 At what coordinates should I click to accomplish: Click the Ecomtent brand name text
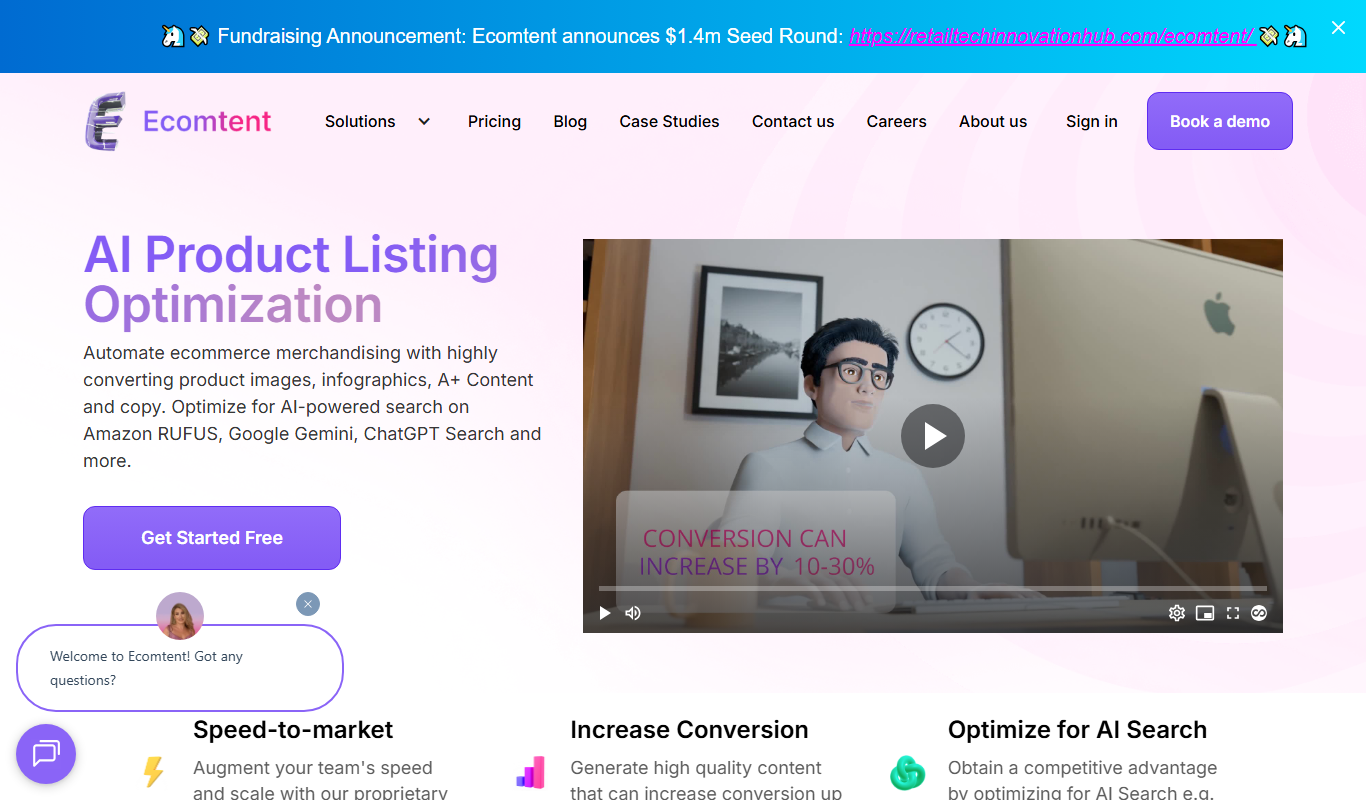(x=207, y=121)
